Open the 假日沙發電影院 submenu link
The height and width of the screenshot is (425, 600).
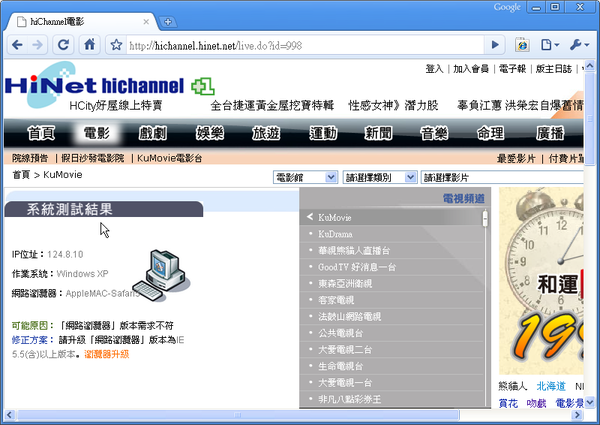93,158
